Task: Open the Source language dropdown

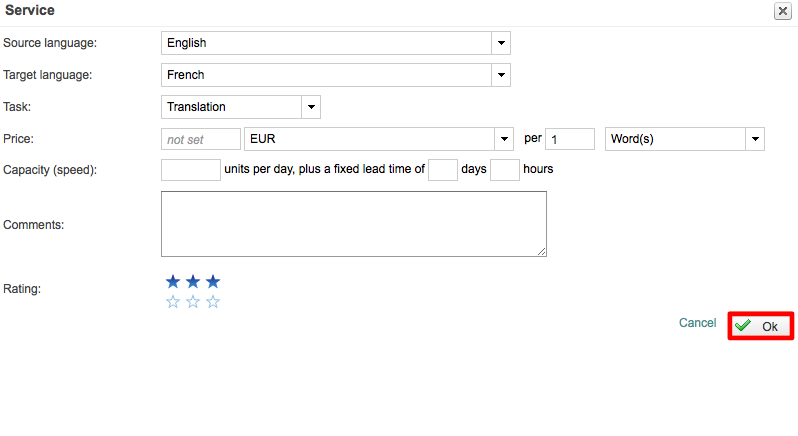Action: (x=501, y=43)
